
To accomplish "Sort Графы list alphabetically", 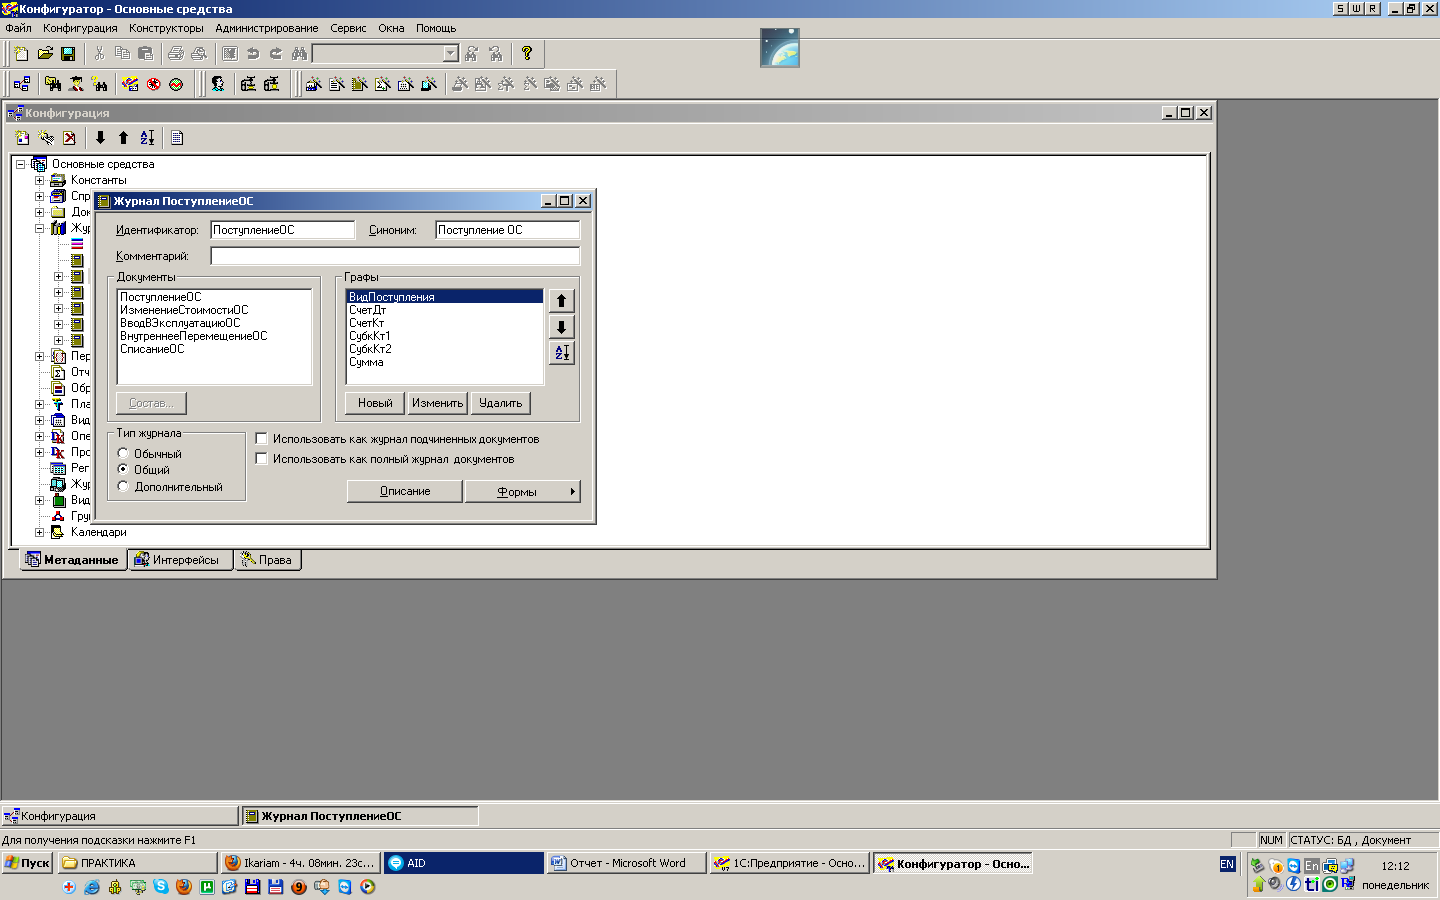I will tap(562, 353).
